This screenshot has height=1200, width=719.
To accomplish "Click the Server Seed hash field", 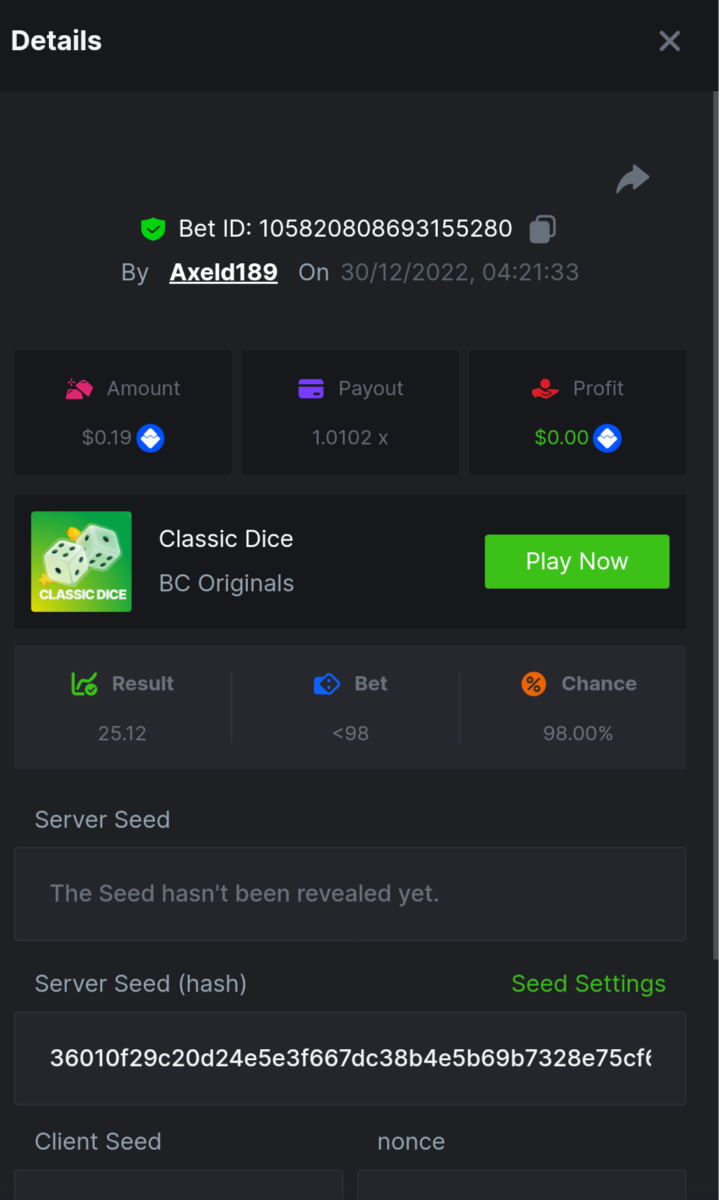I will (x=350, y=1058).
